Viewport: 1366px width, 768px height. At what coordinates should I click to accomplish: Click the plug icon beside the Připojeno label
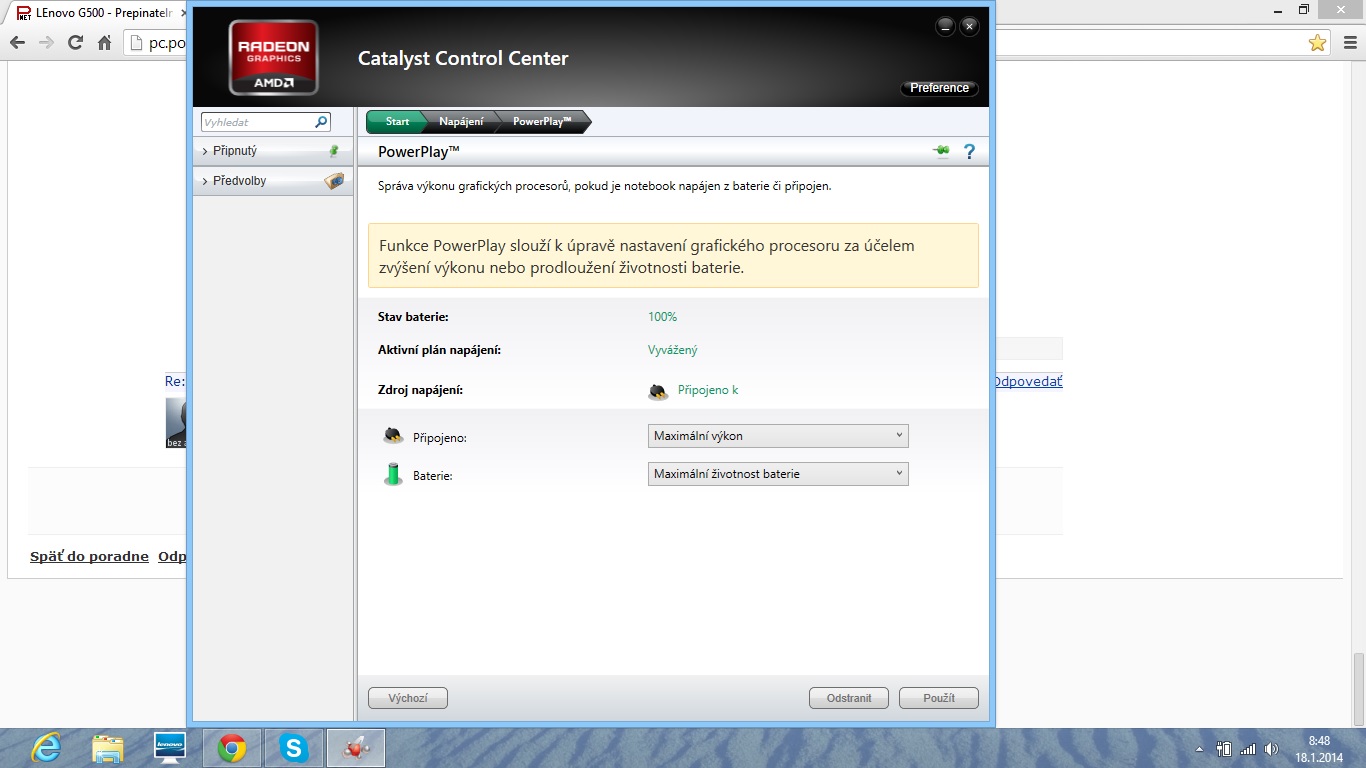(x=393, y=436)
